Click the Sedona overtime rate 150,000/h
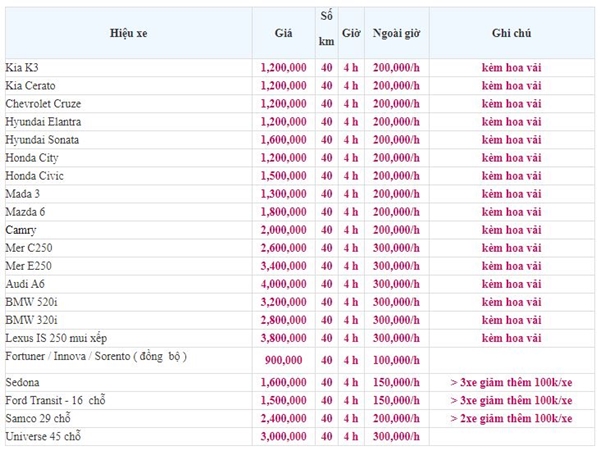Screen dimensions: 600x450 click(396, 382)
